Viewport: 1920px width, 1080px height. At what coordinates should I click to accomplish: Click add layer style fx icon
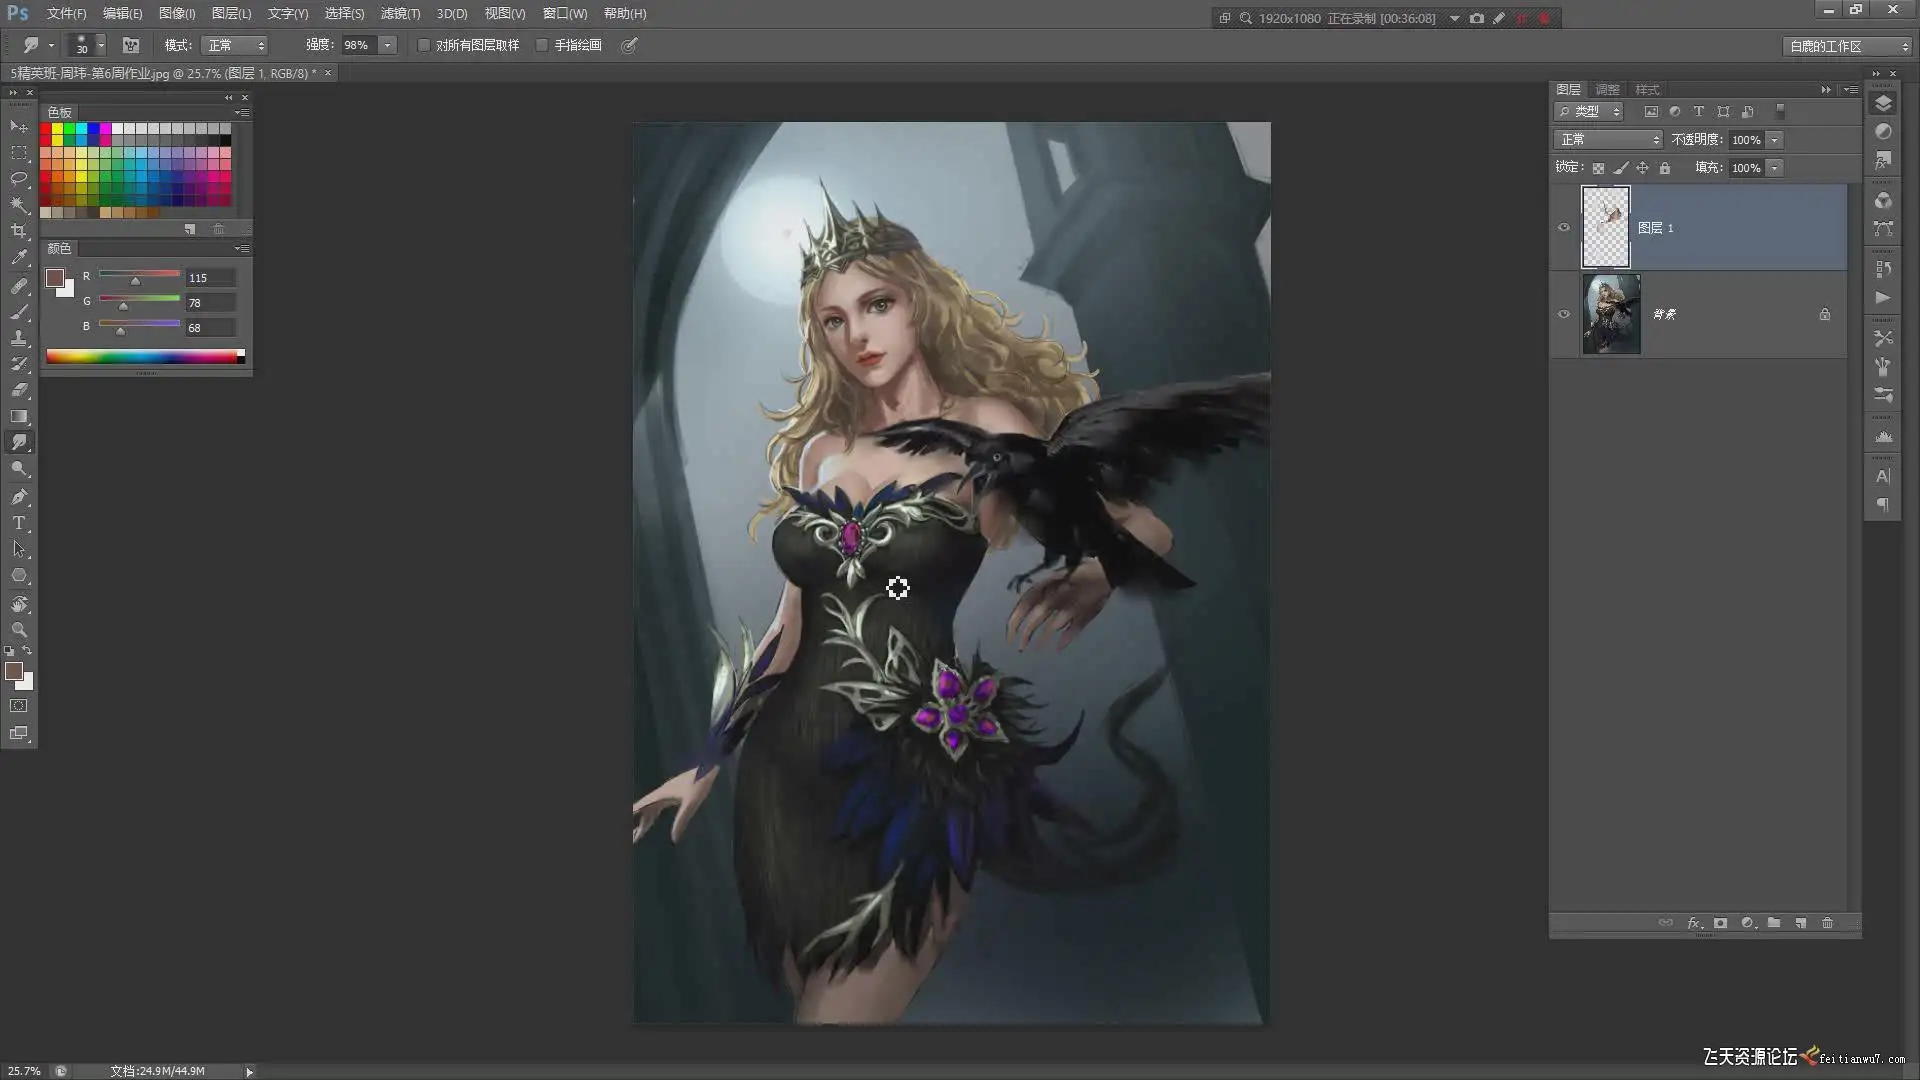click(1694, 923)
